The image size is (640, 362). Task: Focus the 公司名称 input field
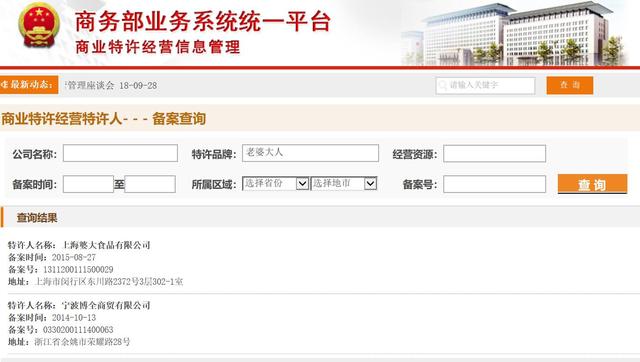pos(120,153)
